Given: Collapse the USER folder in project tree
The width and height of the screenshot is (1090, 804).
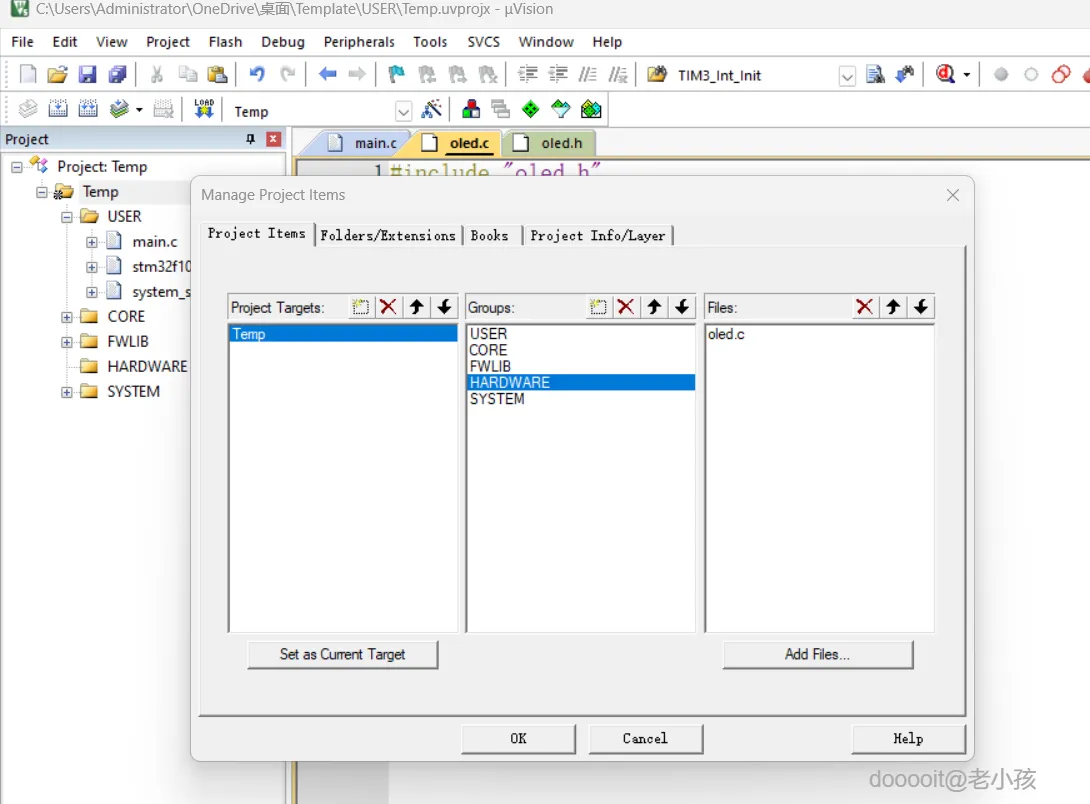Looking at the screenshot, I should 67,217.
